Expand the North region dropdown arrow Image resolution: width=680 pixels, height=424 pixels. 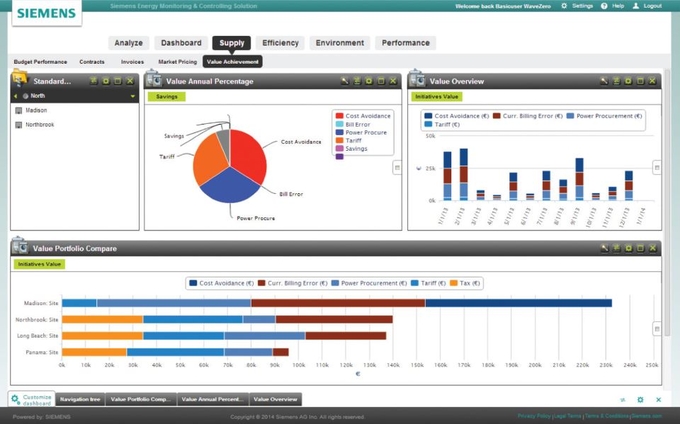pyautogui.click(x=132, y=97)
